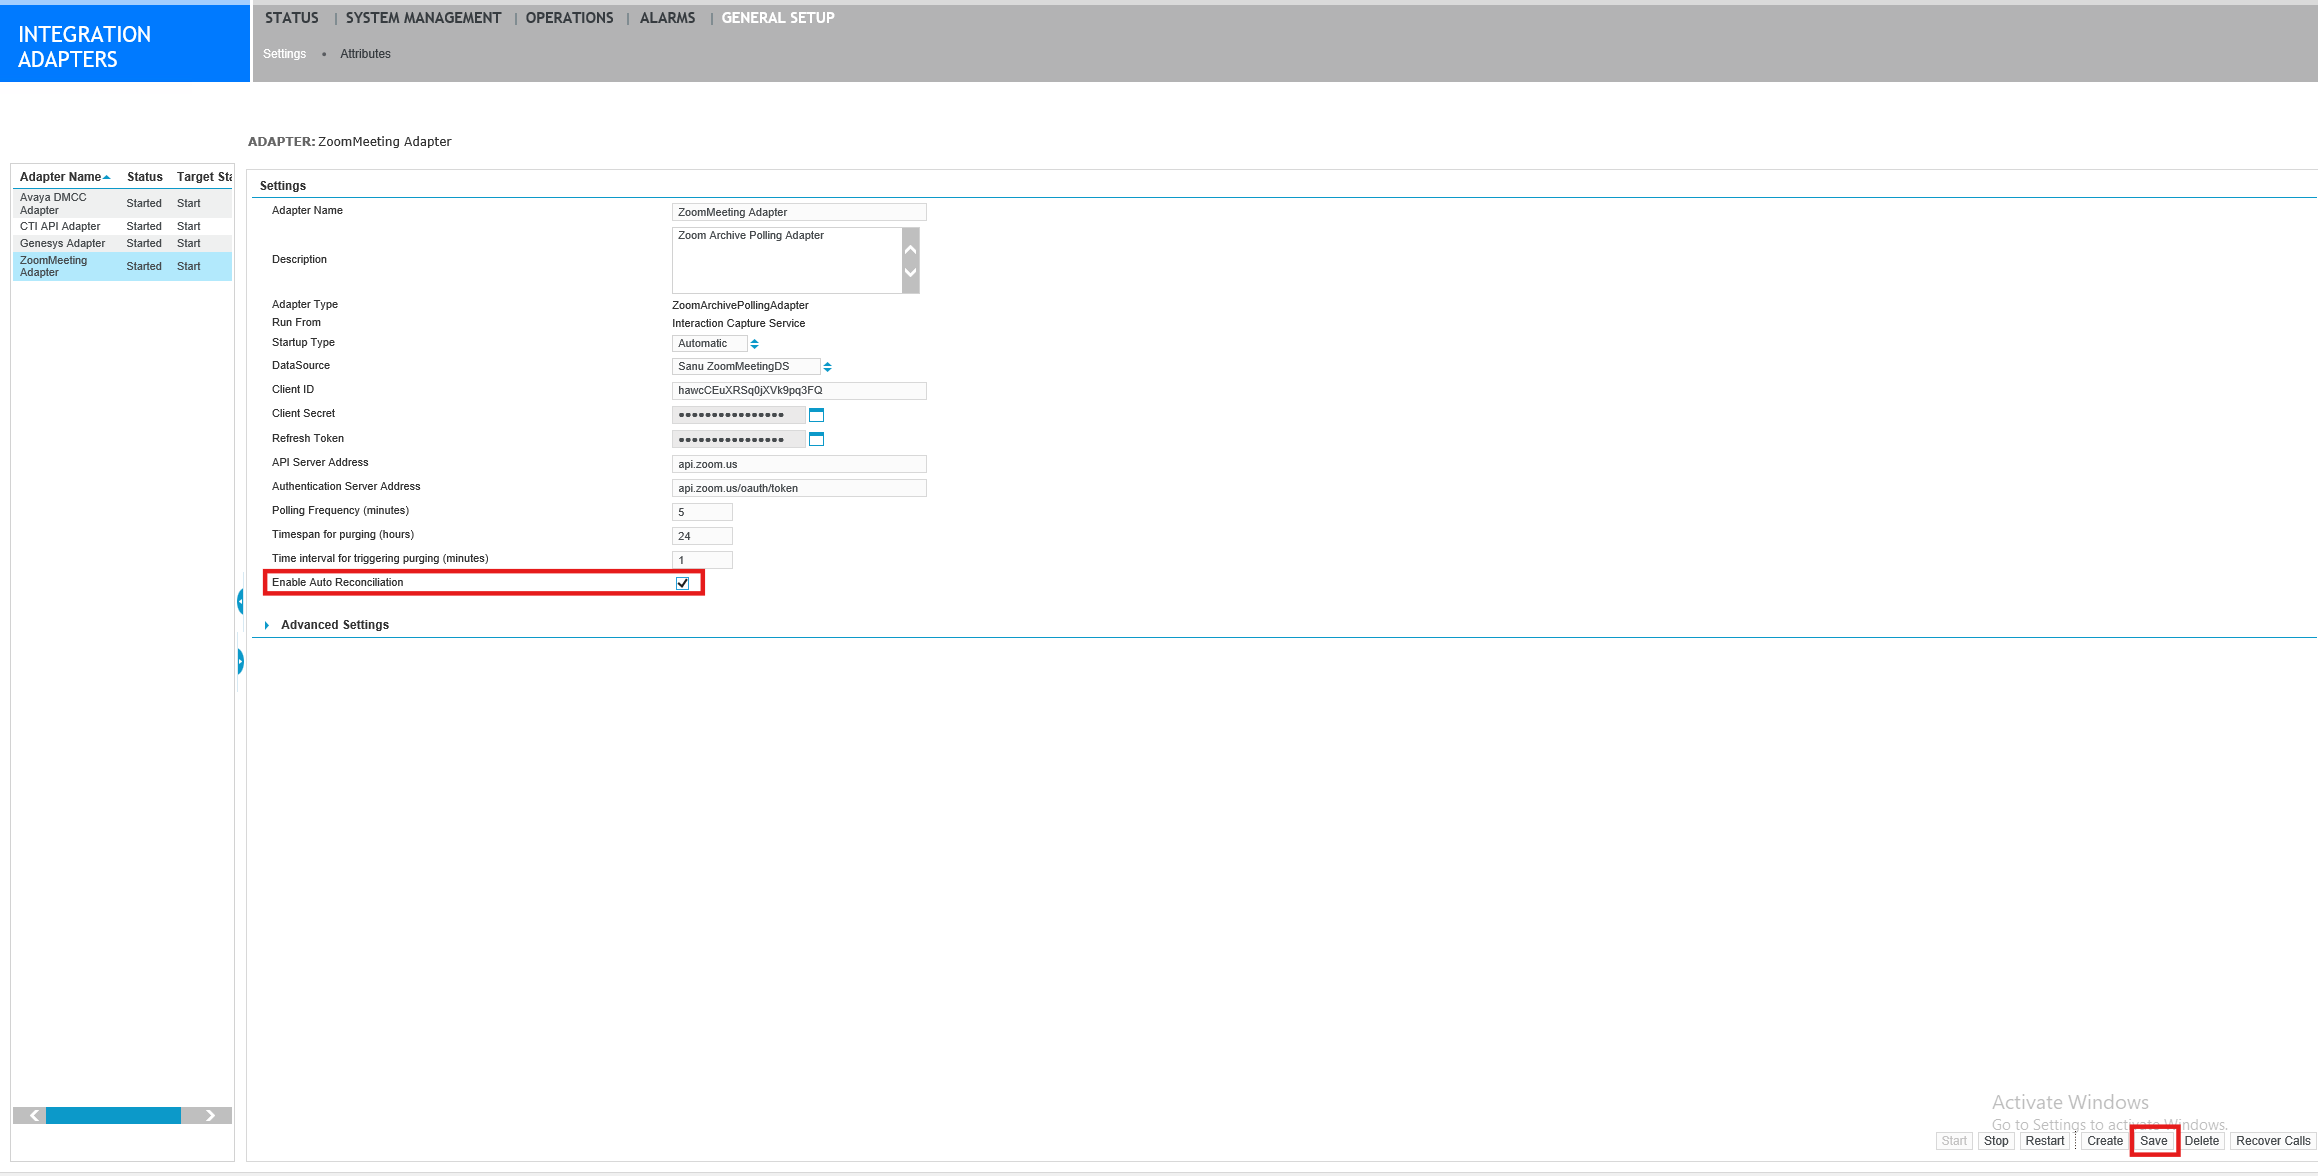Screen dimensions: 2318x1176
Task: Collapse the adapter list panel handle
Action: 240,601
